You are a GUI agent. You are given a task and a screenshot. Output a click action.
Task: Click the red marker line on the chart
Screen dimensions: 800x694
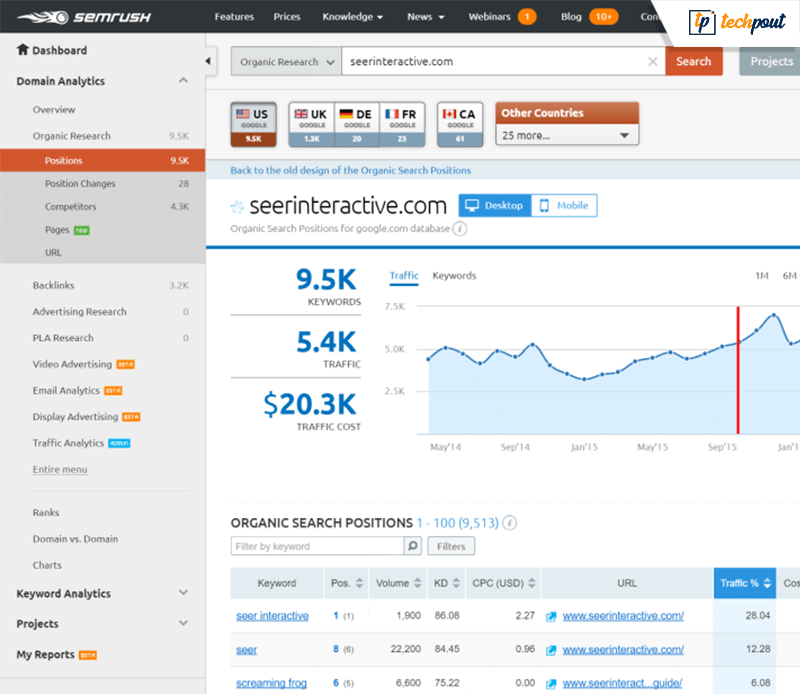[x=738, y=370]
